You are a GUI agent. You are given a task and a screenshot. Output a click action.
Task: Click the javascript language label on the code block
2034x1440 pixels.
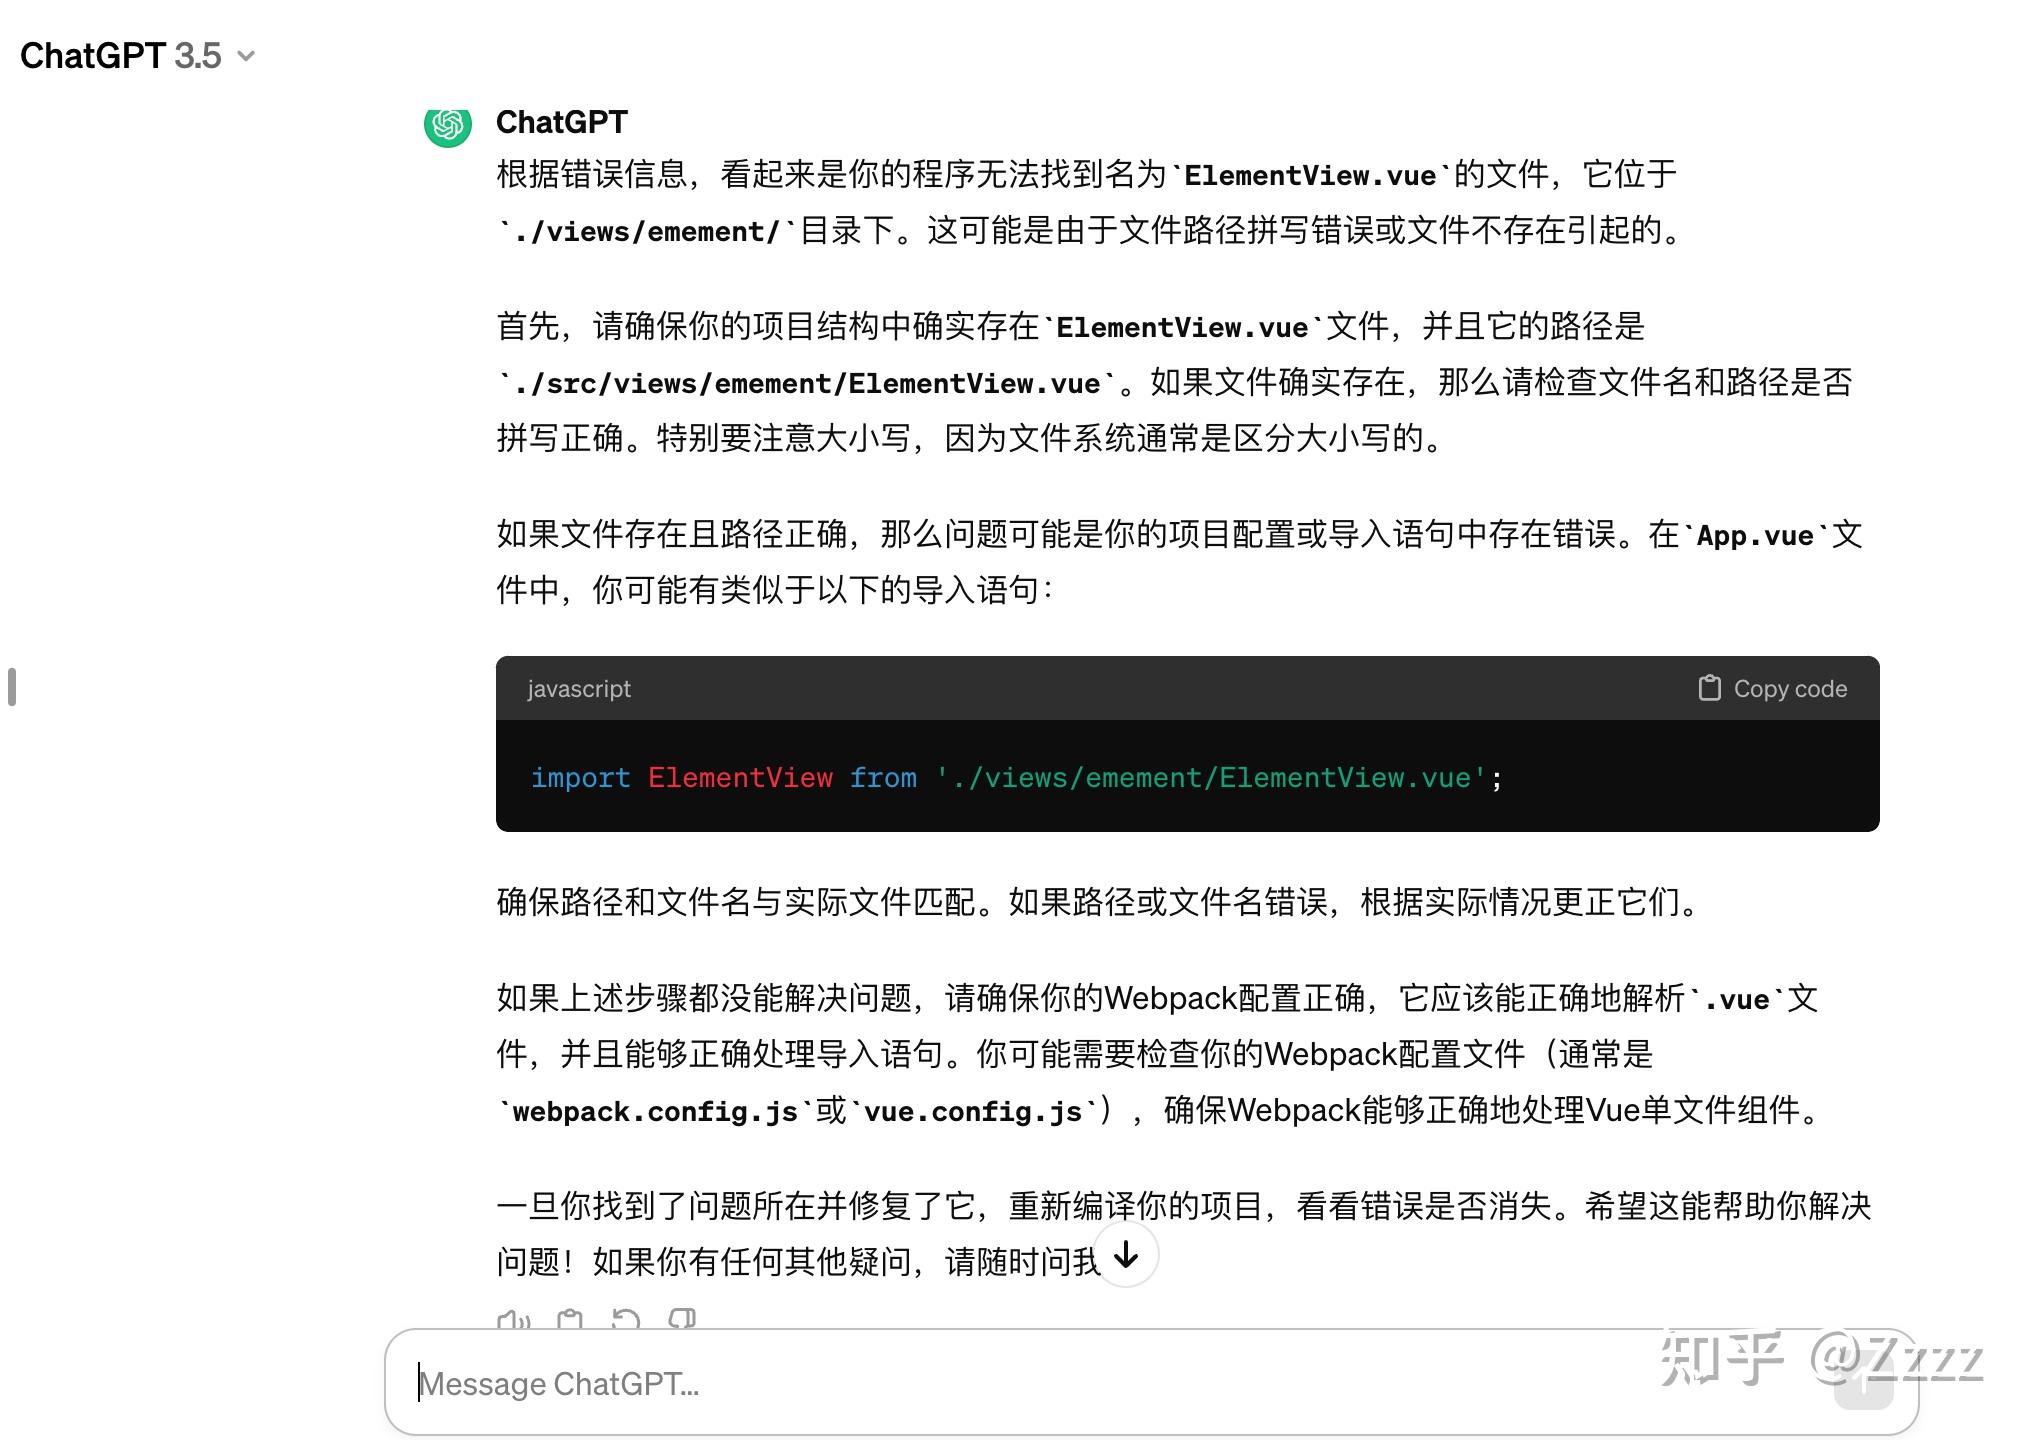[578, 688]
